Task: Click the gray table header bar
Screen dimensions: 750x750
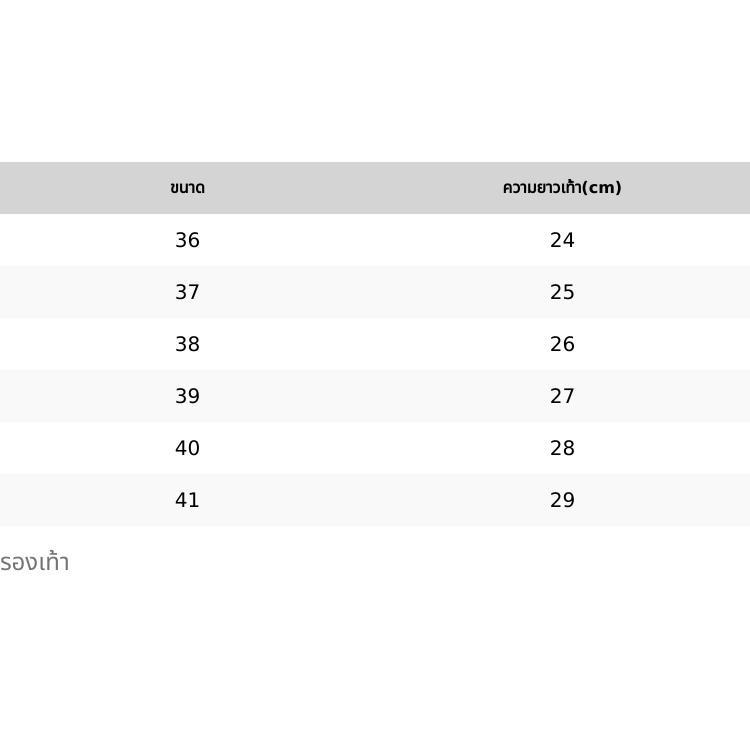Action: coord(375,188)
